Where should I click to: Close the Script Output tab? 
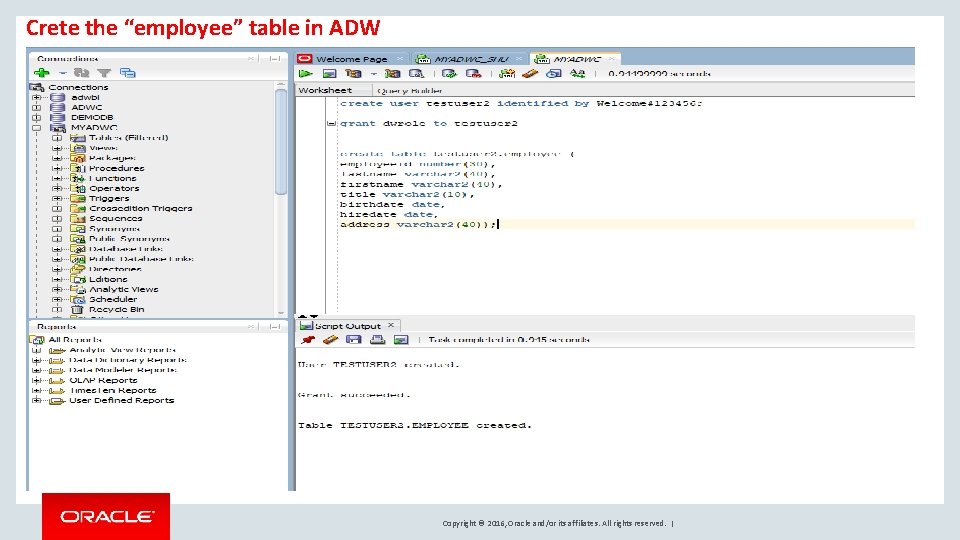(x=391, y=325)
